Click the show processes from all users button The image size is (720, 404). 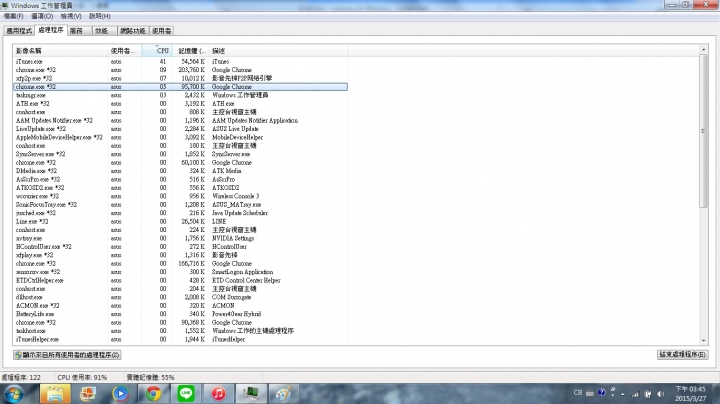67,355
